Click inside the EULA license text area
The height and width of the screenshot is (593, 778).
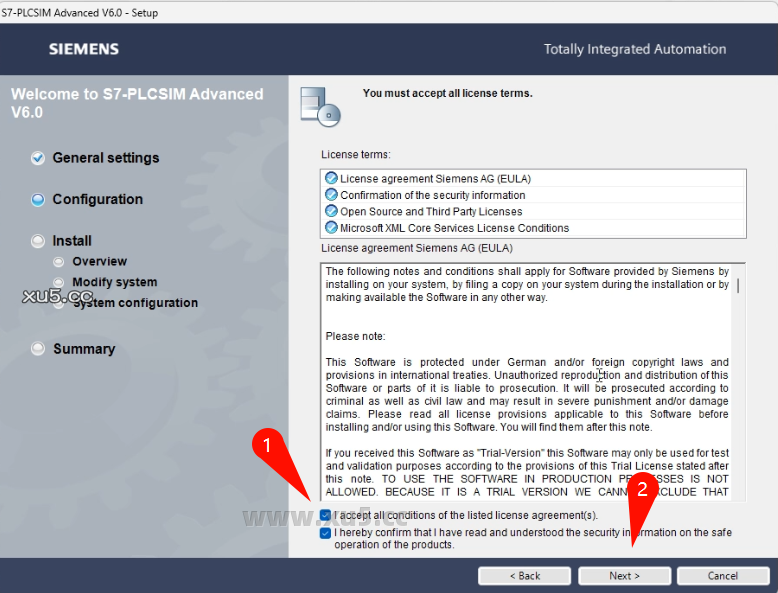coord(527,380)
